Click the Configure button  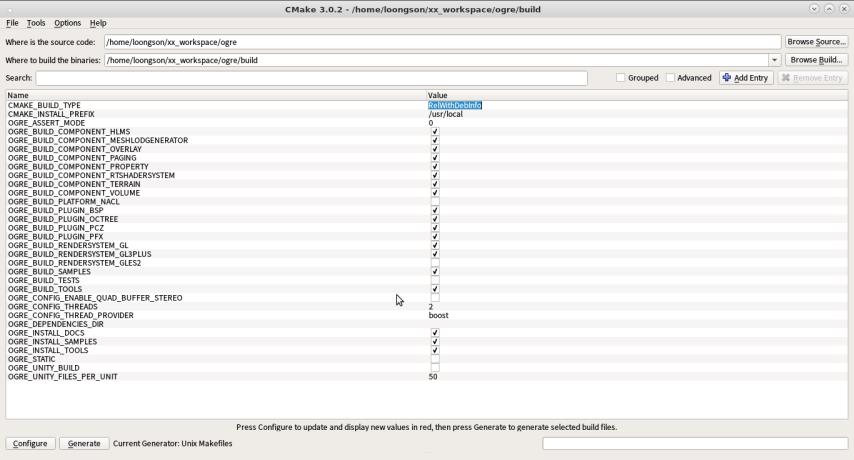pyautogui.click(x=30, y=444)
